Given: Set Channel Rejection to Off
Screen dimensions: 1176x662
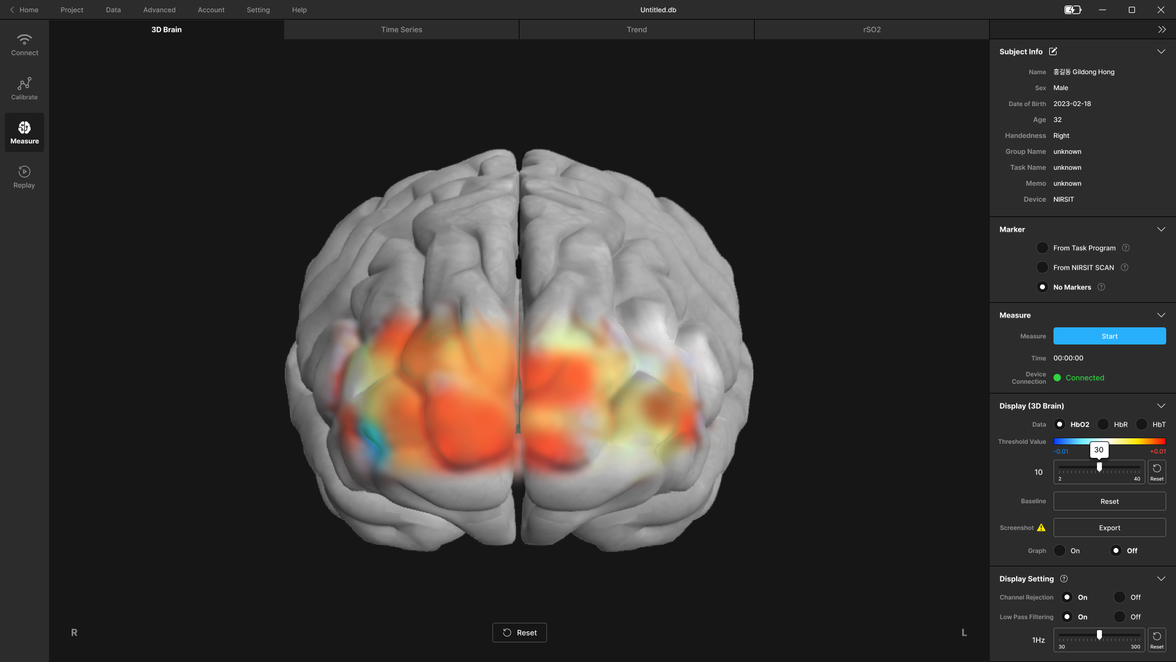Looking at the screenshot, I should click(1119, 597).
